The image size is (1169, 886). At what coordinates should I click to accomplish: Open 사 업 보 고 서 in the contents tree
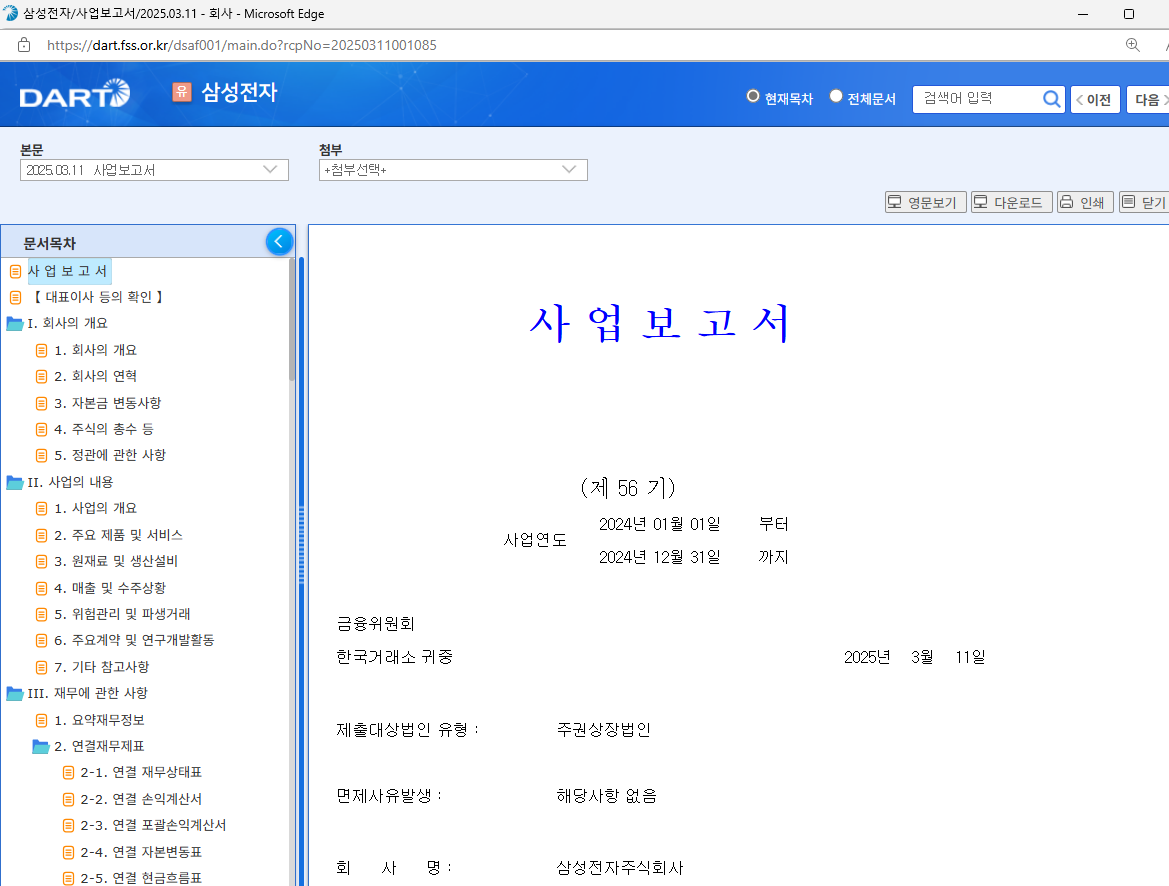pyautogui.click(x=68, y=271)
